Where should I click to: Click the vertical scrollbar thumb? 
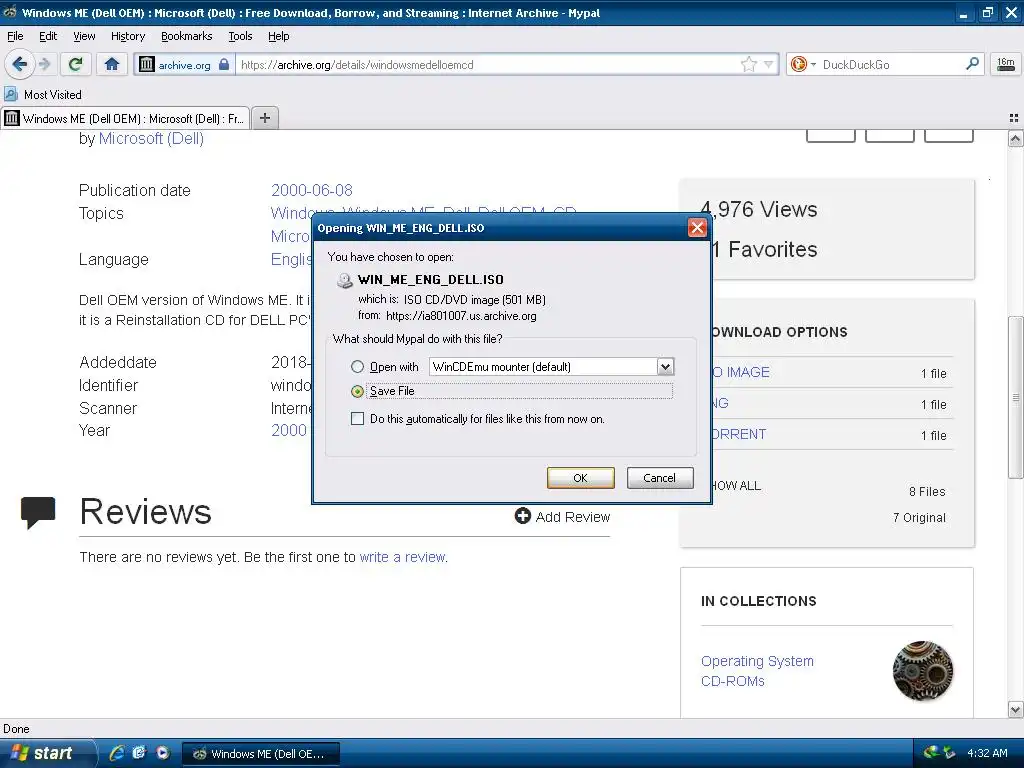(1015, 397)
